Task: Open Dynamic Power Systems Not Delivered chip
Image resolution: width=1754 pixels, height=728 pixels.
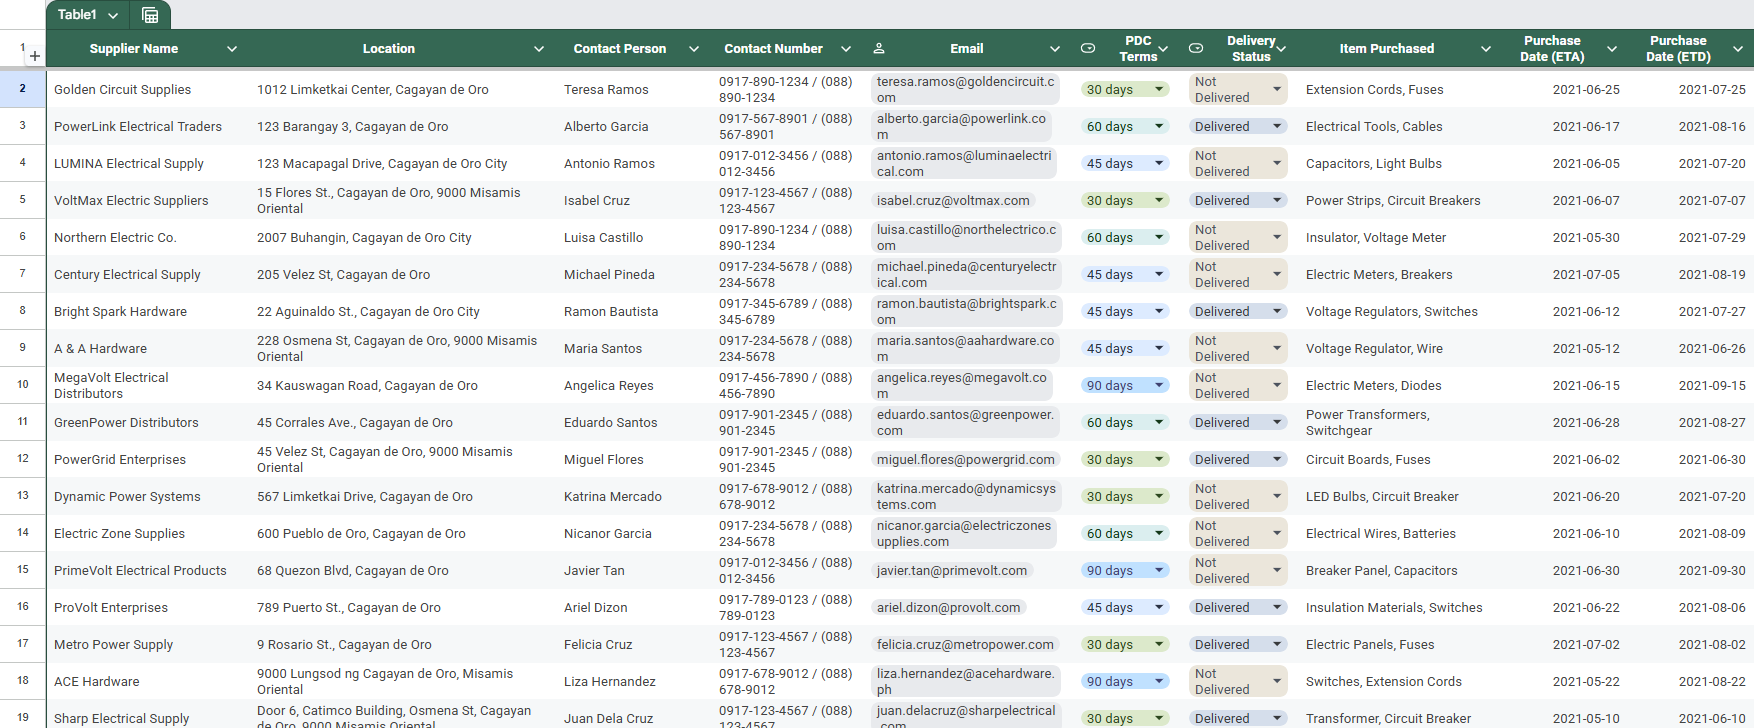Action: pyautogui.click(x=1238, y=496)
